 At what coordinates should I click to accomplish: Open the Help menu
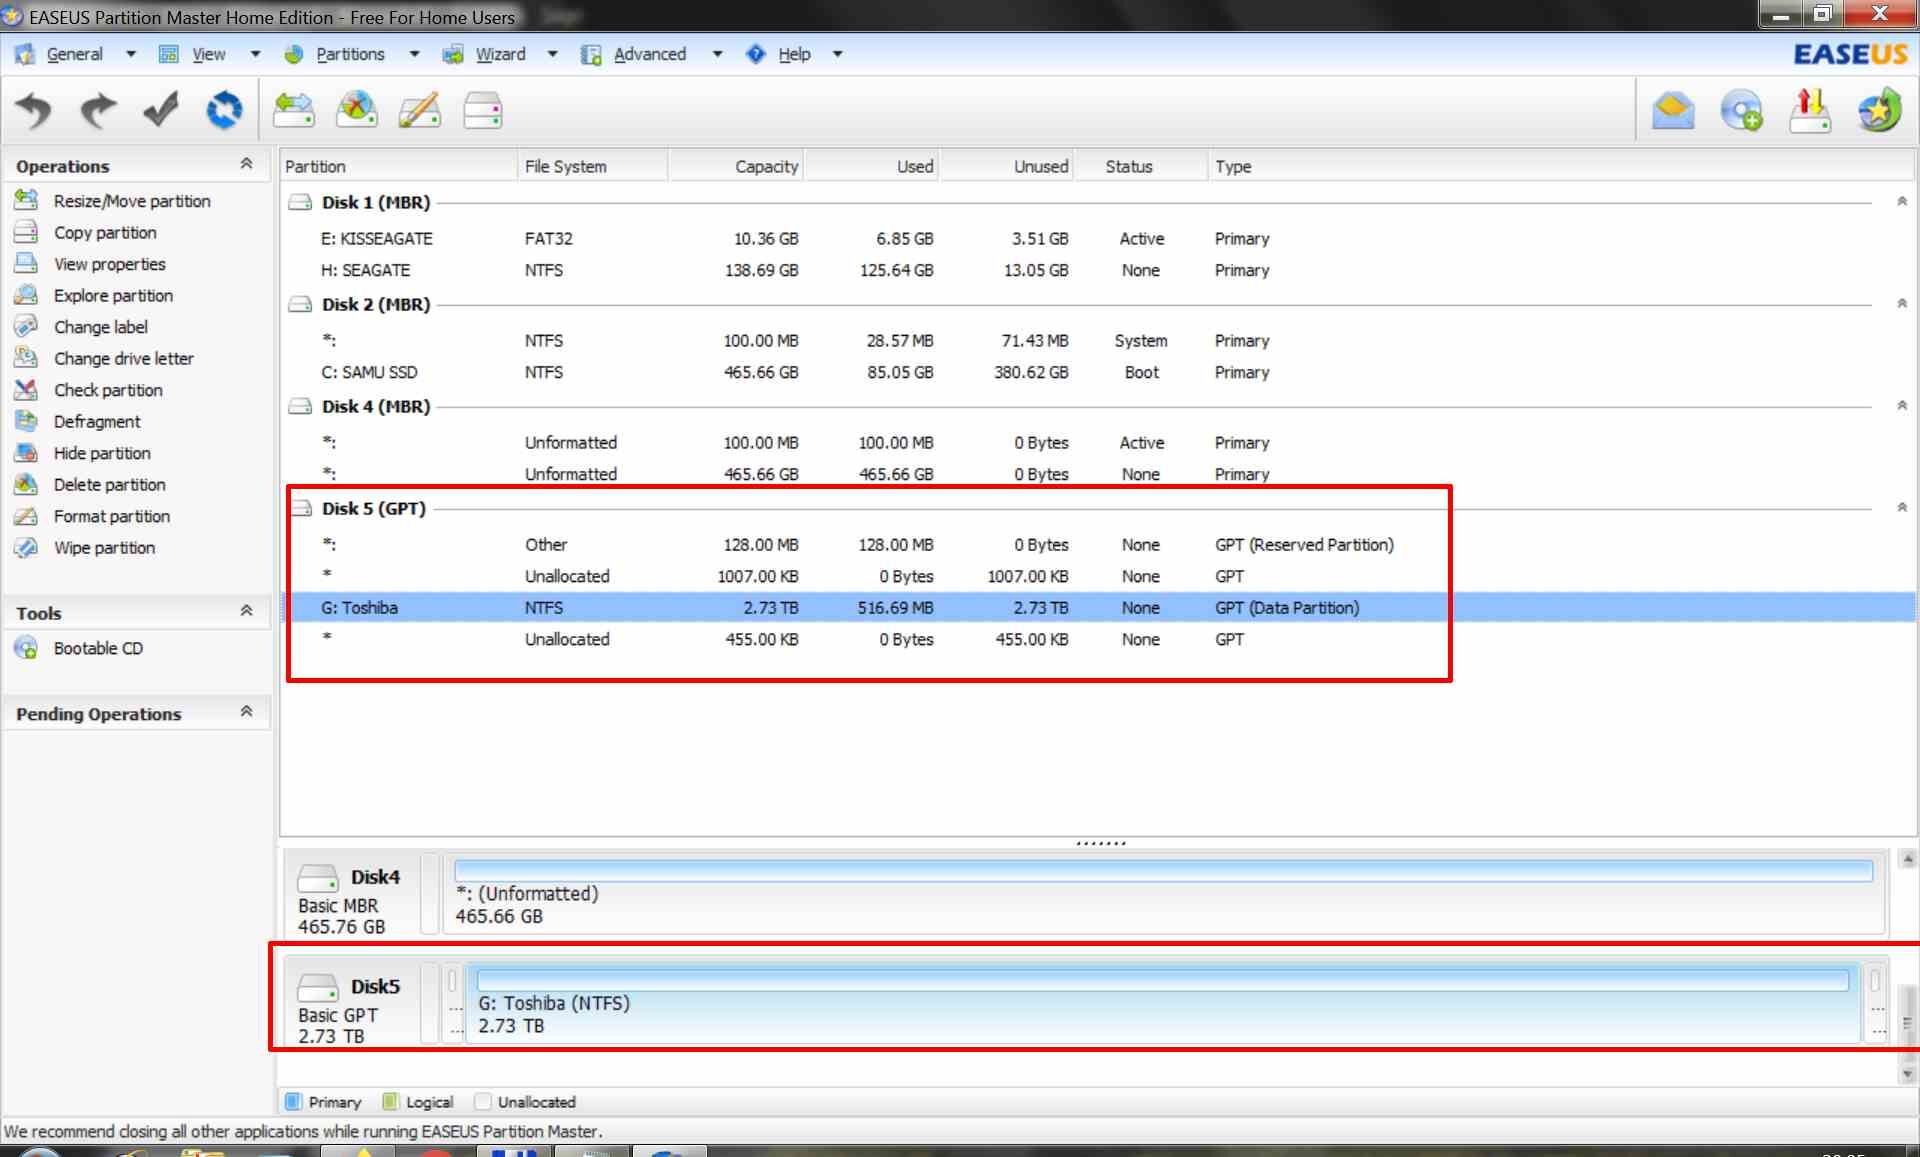coord(794,54)
